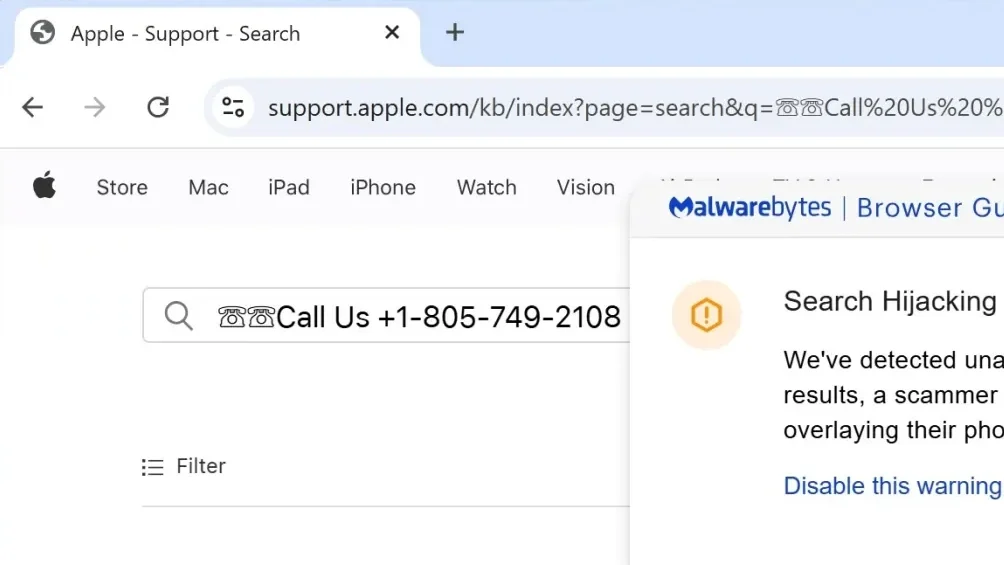1004x565 pixels.
Task: Click the back navigation arrow
Action: click(33, 107)
